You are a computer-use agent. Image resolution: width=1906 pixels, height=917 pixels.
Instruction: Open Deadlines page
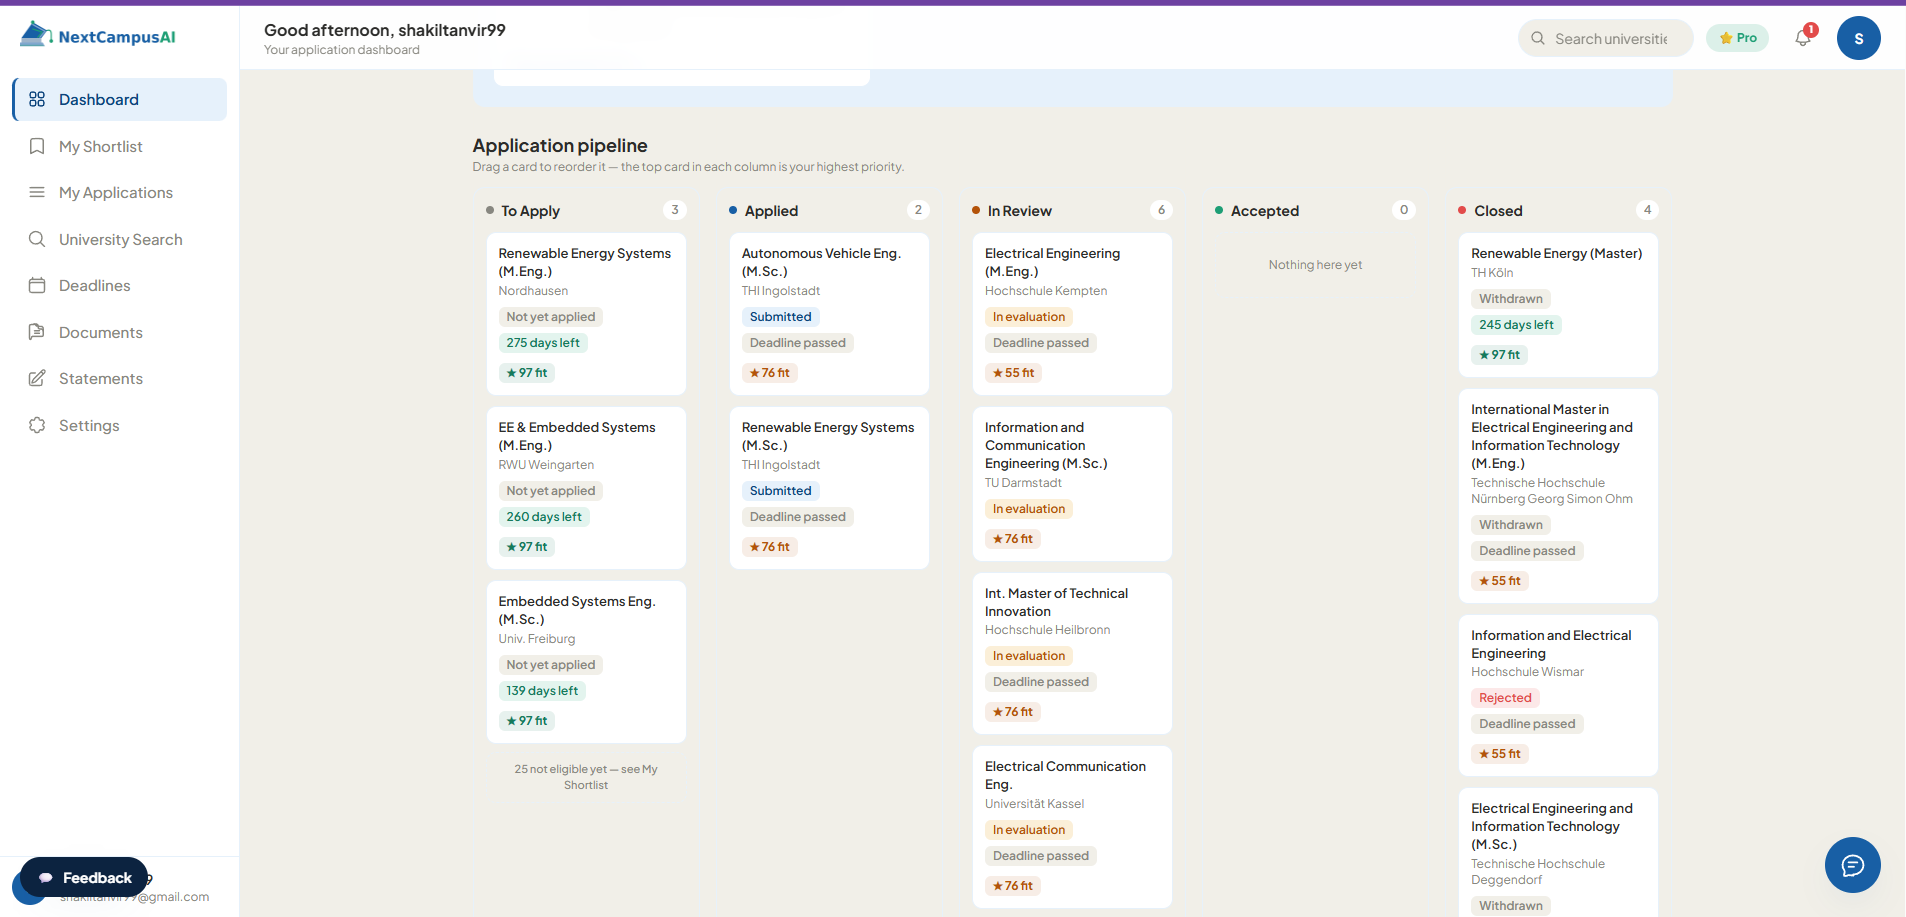(x=120, y=285)
